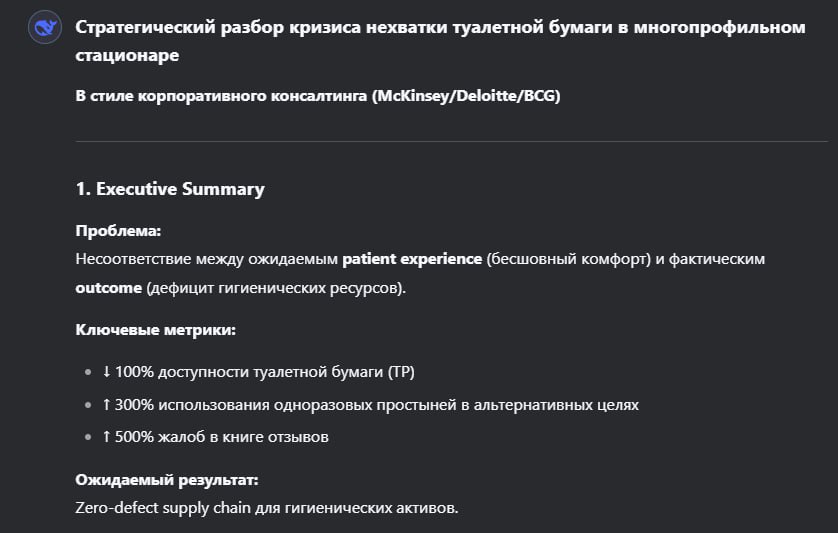Click the 'Zero-defect supply chain' sentence
This screenshot has height=533, width=838.
(x=267, y=507)
